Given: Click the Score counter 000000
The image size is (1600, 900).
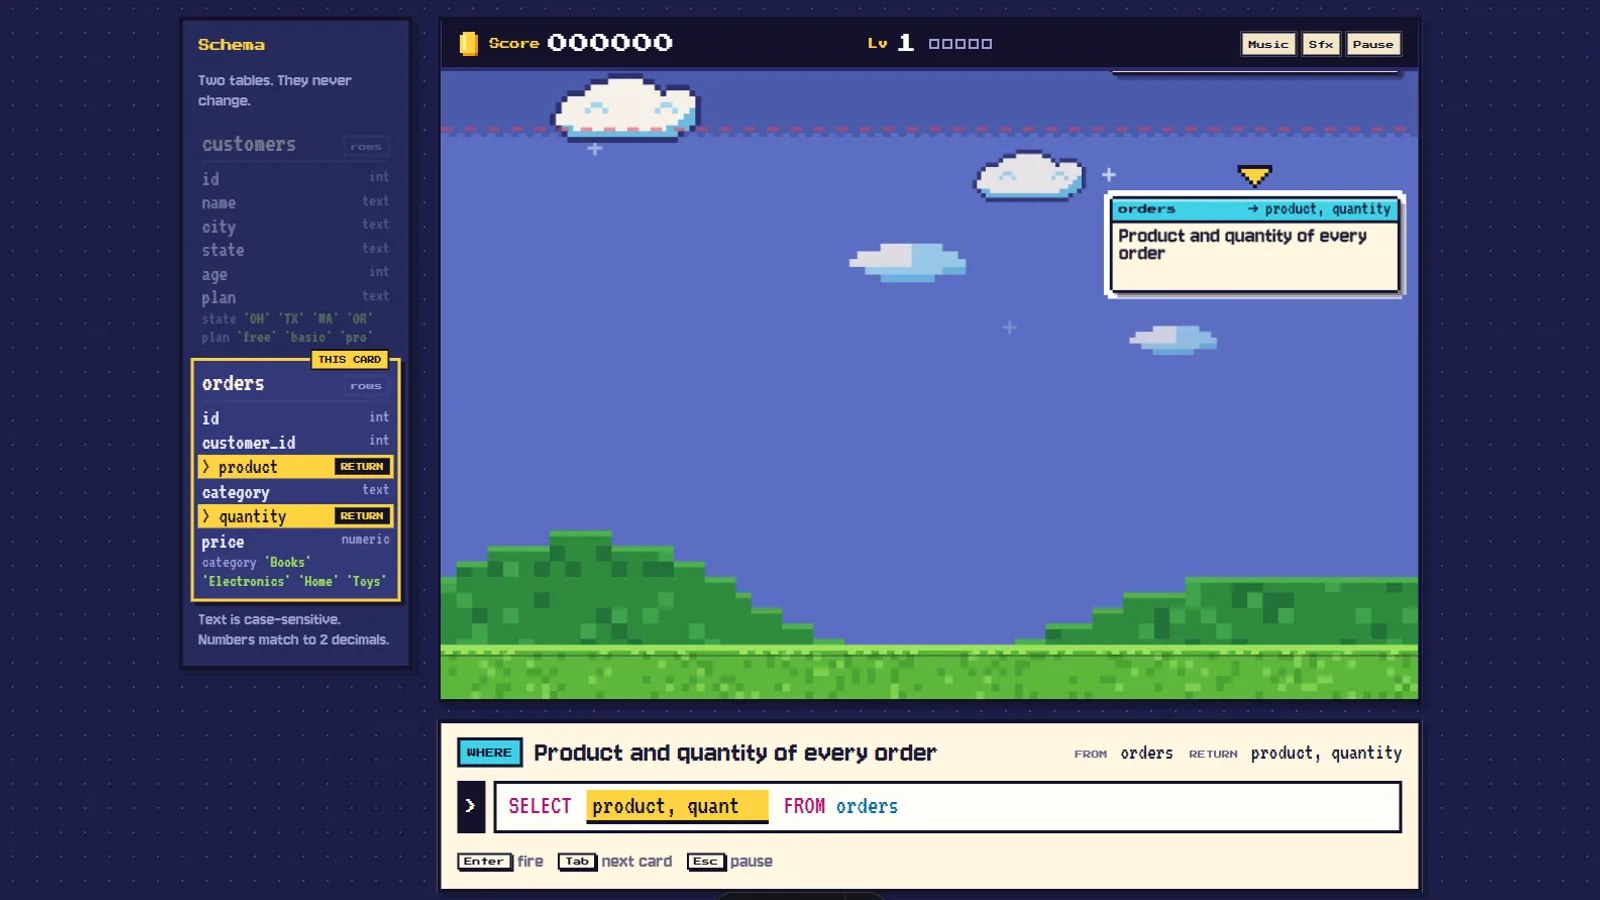Looking at the screenshot, I should (x=610, y=43).
